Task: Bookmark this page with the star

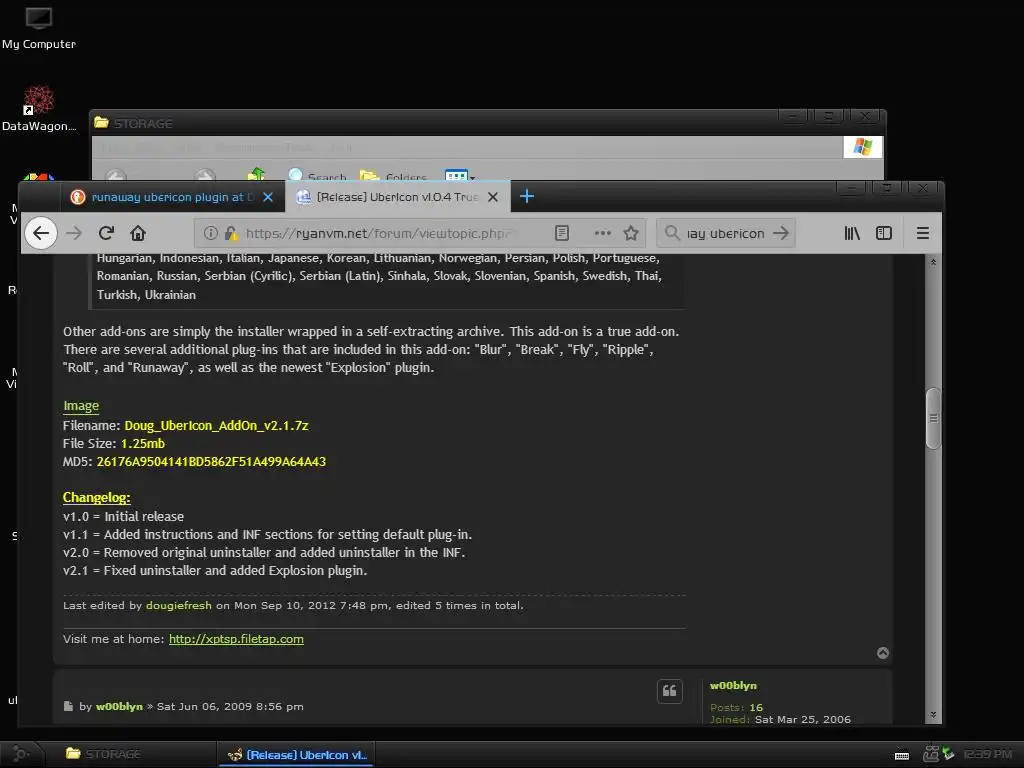Action: pos(631,233)
